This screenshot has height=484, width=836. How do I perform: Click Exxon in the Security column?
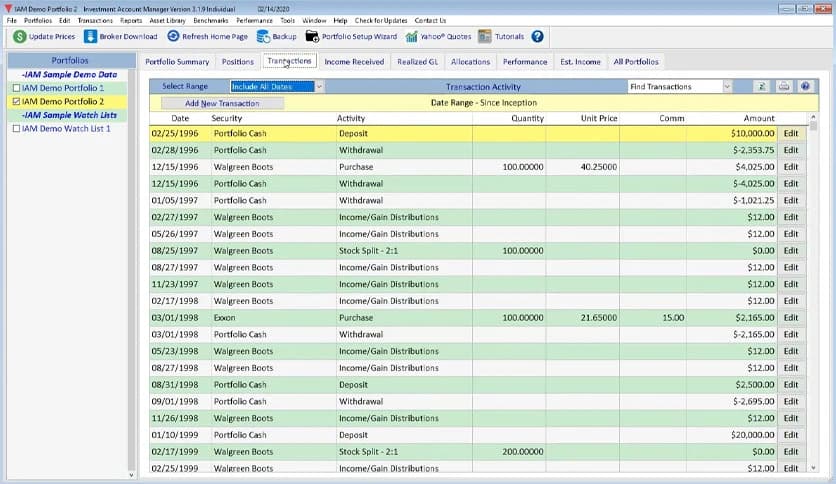[224, 318]
